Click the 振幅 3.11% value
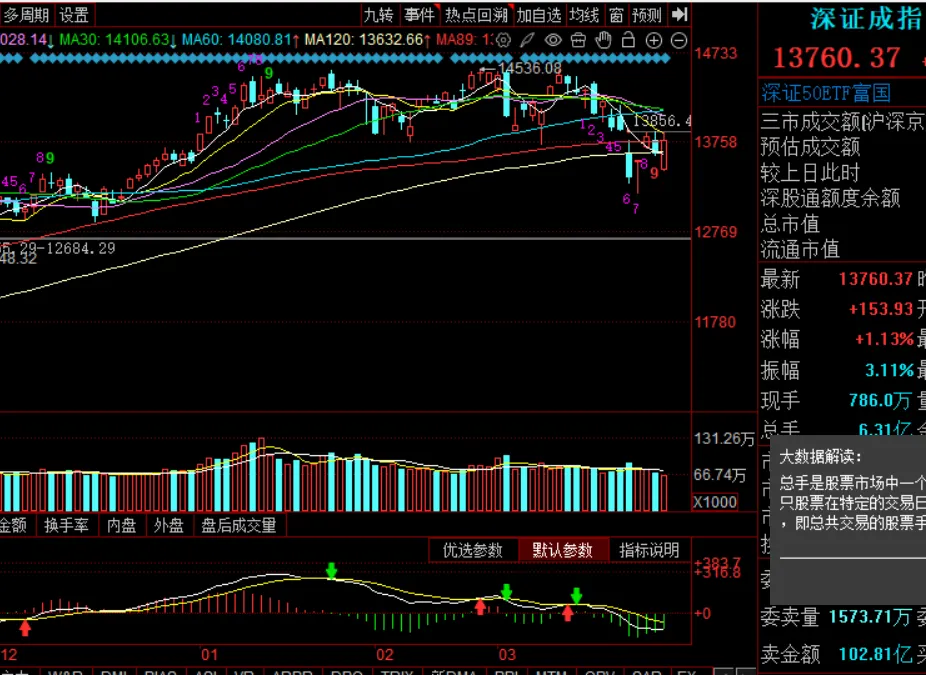Image resolution: width=926 pixels, height=675 pixels. (x=889, y=370)
